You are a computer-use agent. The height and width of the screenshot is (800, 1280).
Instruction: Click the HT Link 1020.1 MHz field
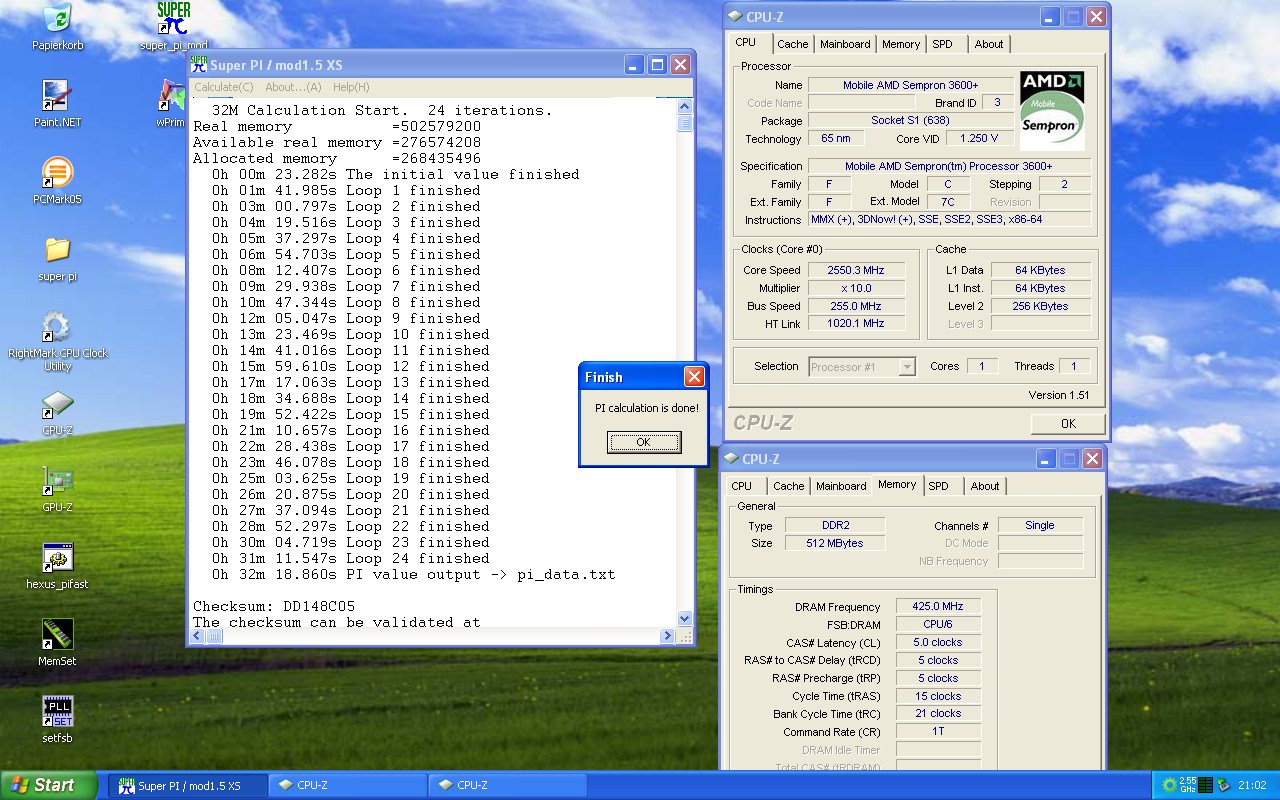click(856, 324)
